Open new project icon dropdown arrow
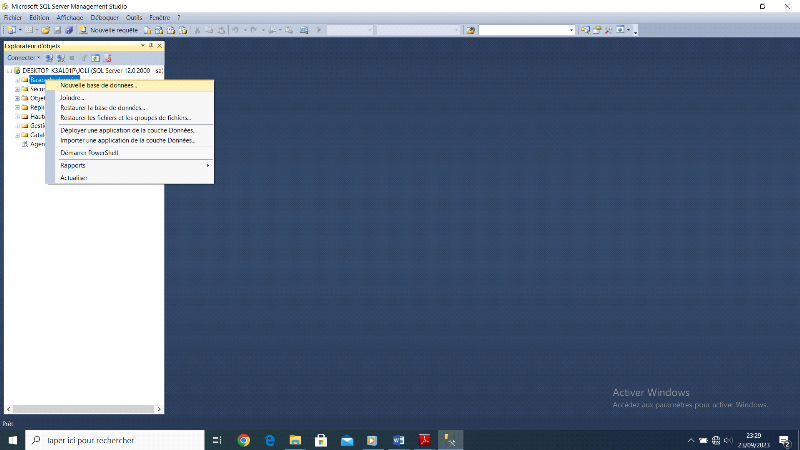The image size is (800, 450). [20, 30]
